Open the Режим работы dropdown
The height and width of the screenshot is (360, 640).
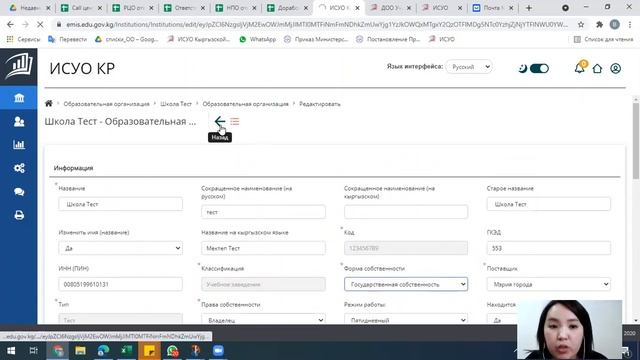click(406, 320)
